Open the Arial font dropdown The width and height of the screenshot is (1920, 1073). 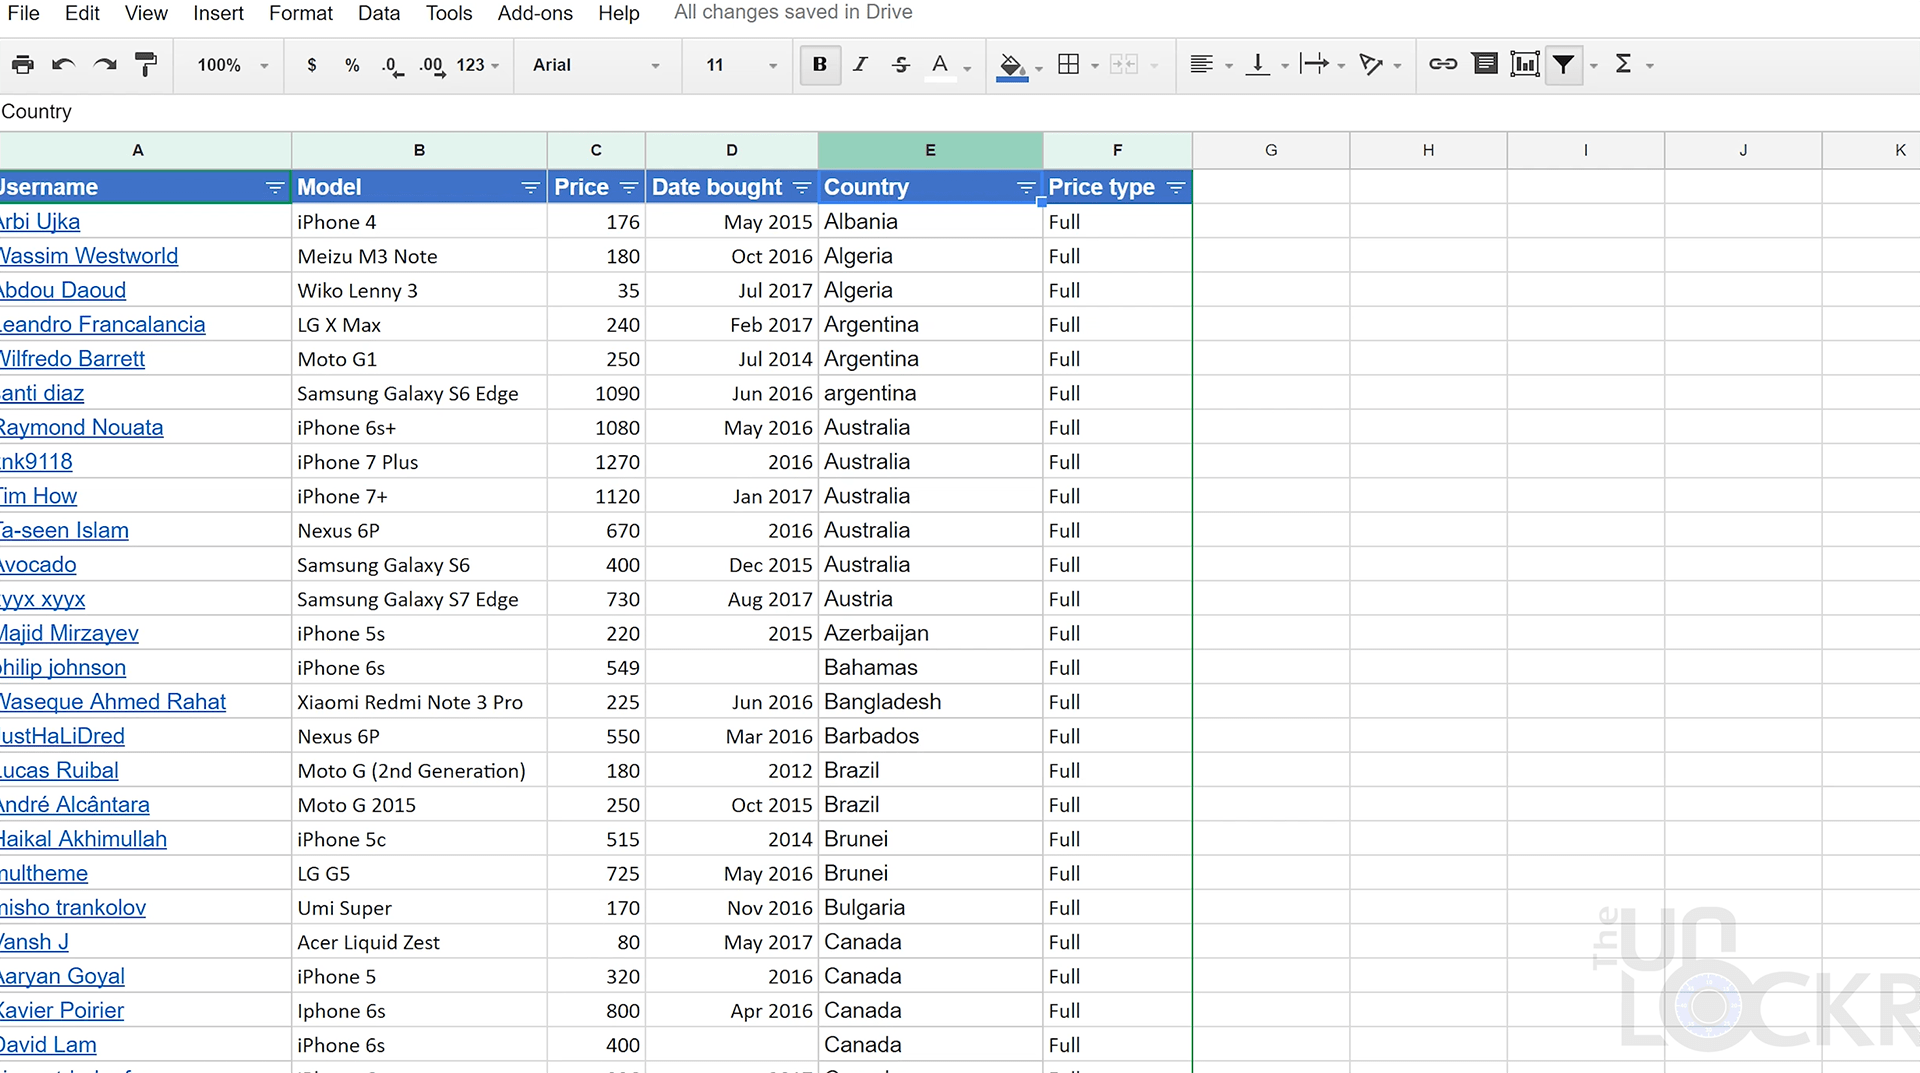(x=597, y=65)
